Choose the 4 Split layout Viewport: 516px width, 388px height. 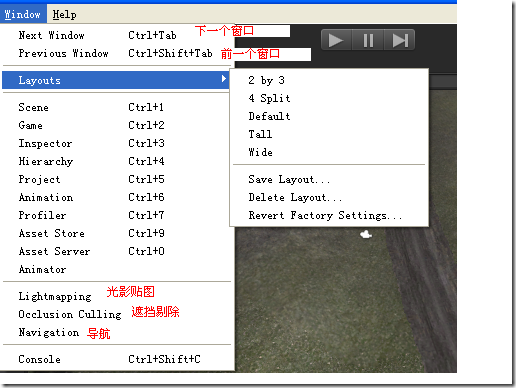point(329,98)
